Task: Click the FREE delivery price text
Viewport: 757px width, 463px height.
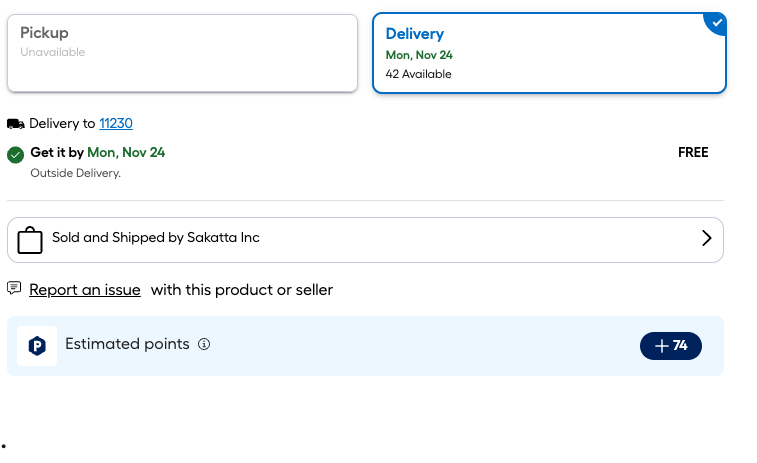Action: (x=693, y=153)
